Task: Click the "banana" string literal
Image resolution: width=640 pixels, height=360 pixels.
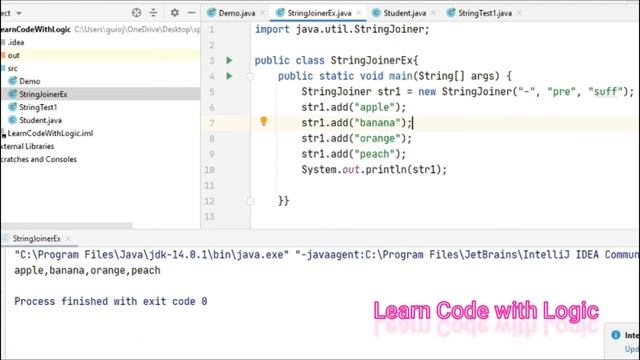Action: (378, 123)
